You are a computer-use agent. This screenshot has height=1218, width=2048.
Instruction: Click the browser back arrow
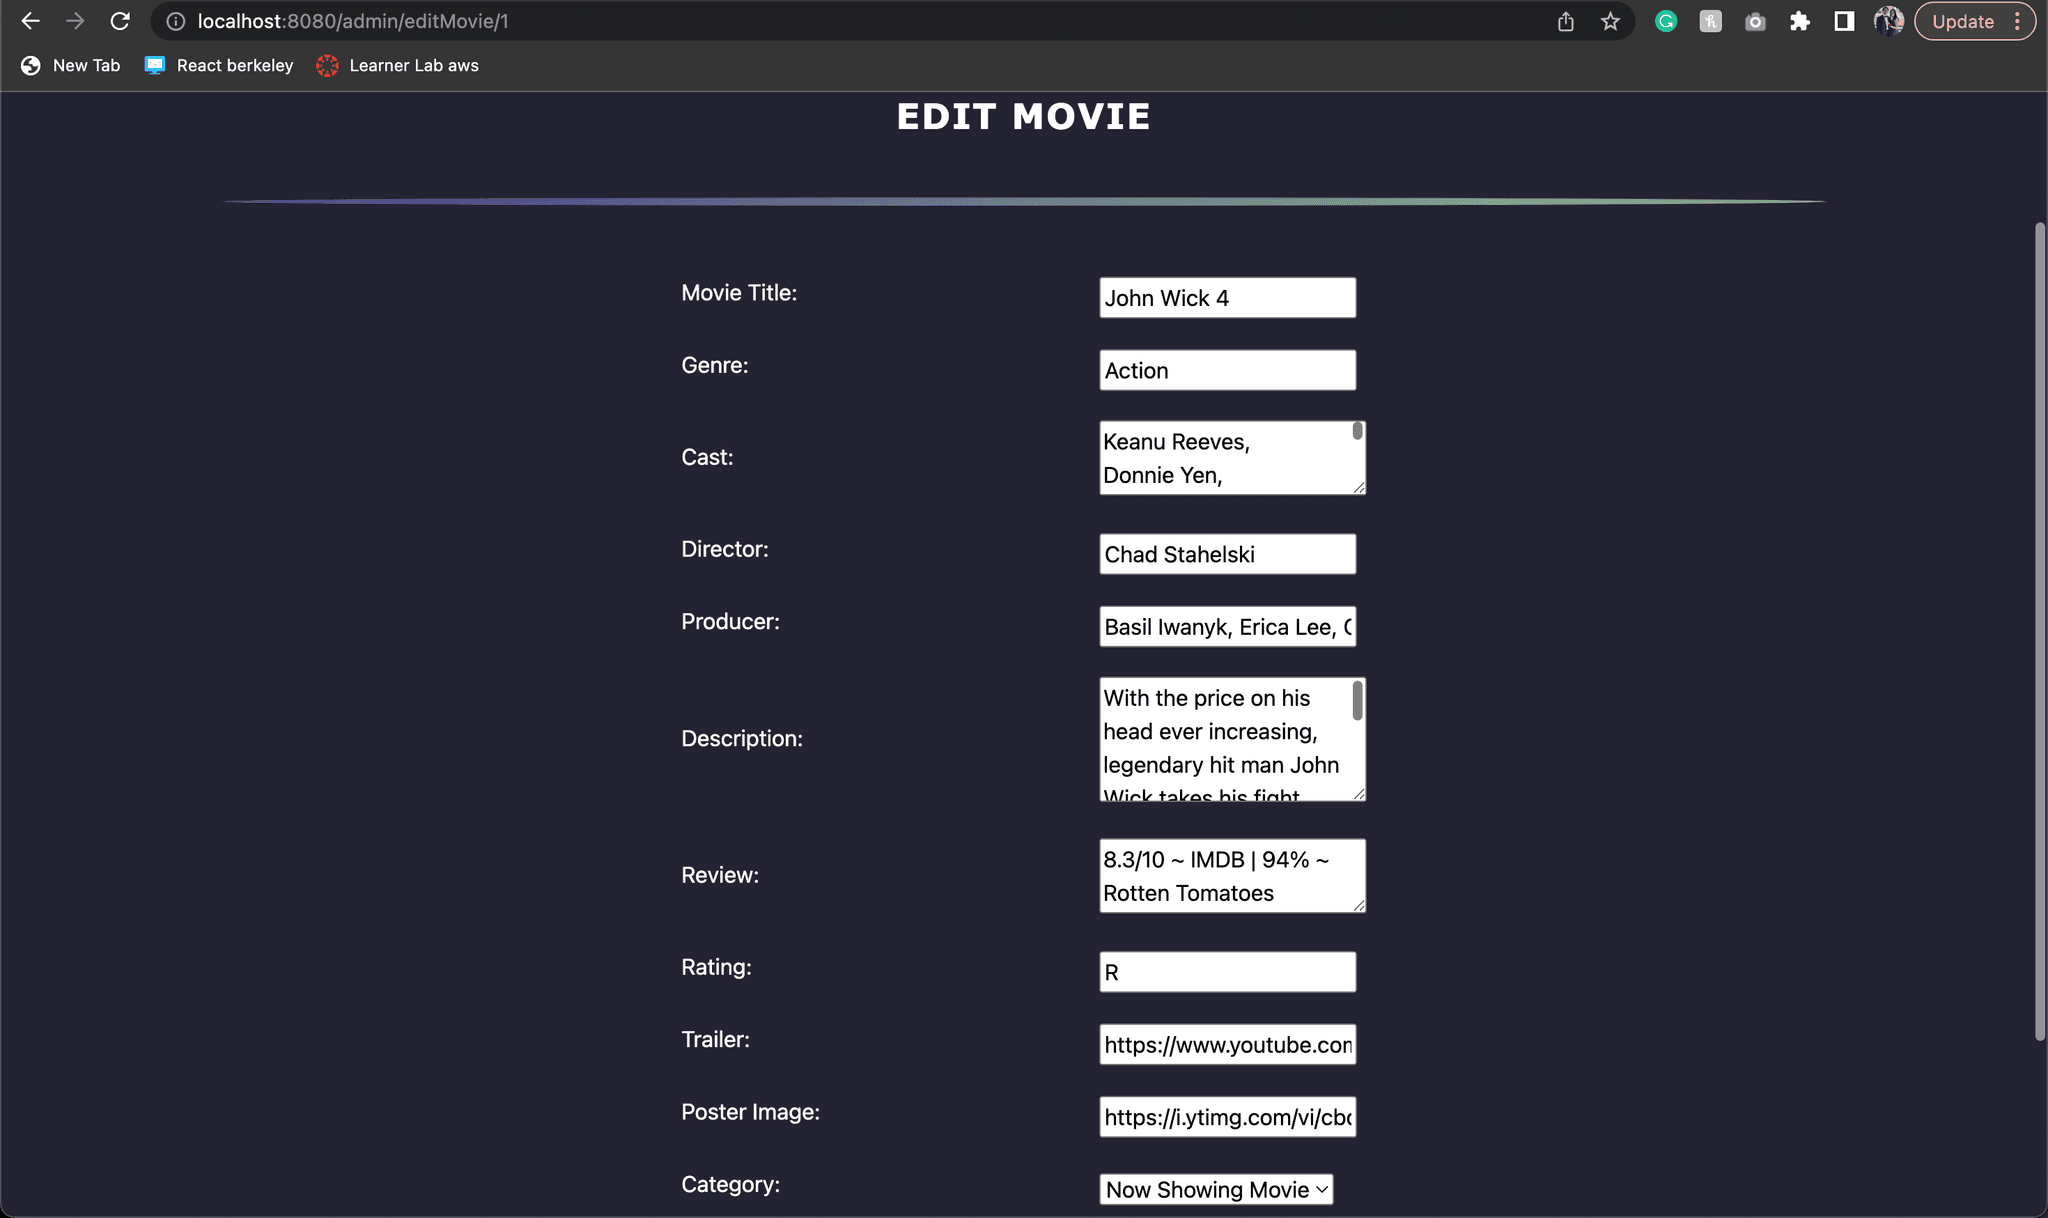31,21
